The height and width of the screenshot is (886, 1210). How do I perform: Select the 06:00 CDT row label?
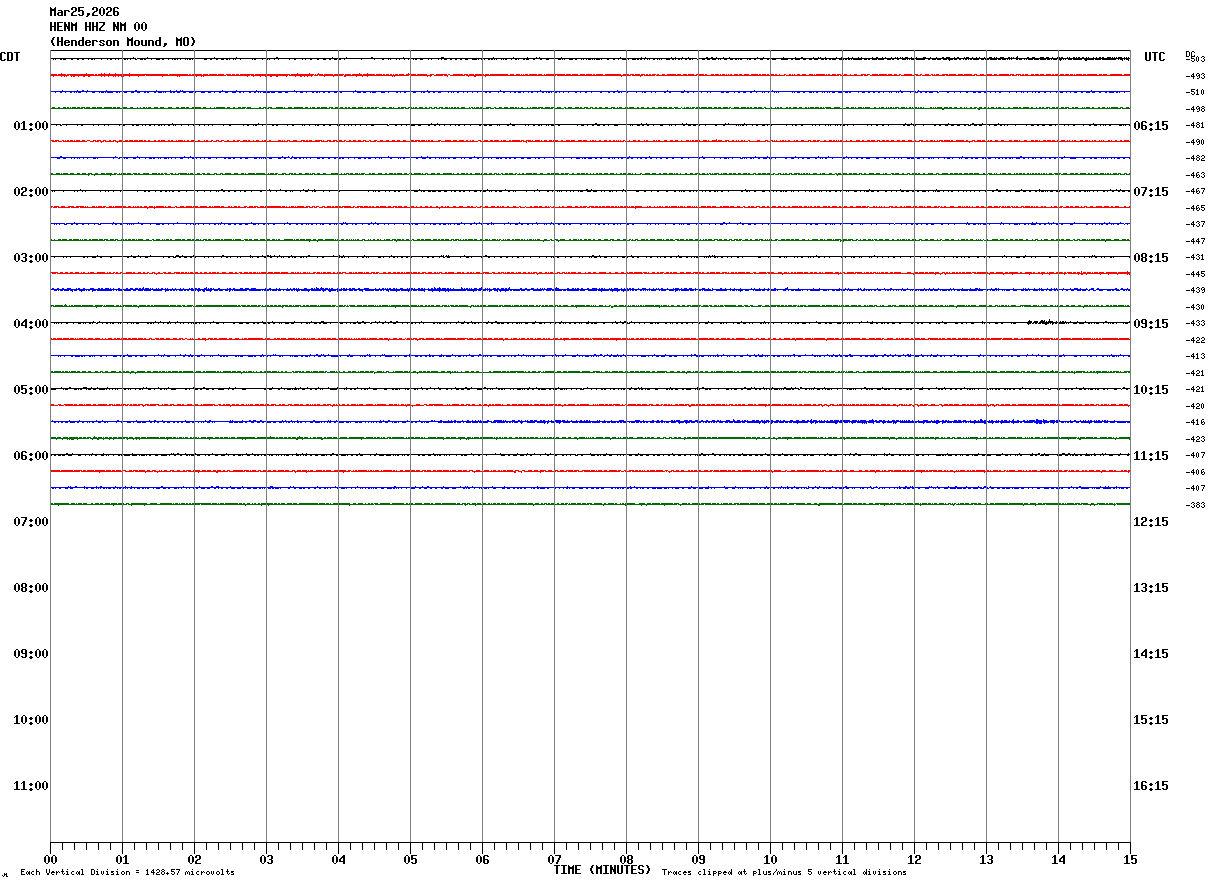(x=31, y=455)
